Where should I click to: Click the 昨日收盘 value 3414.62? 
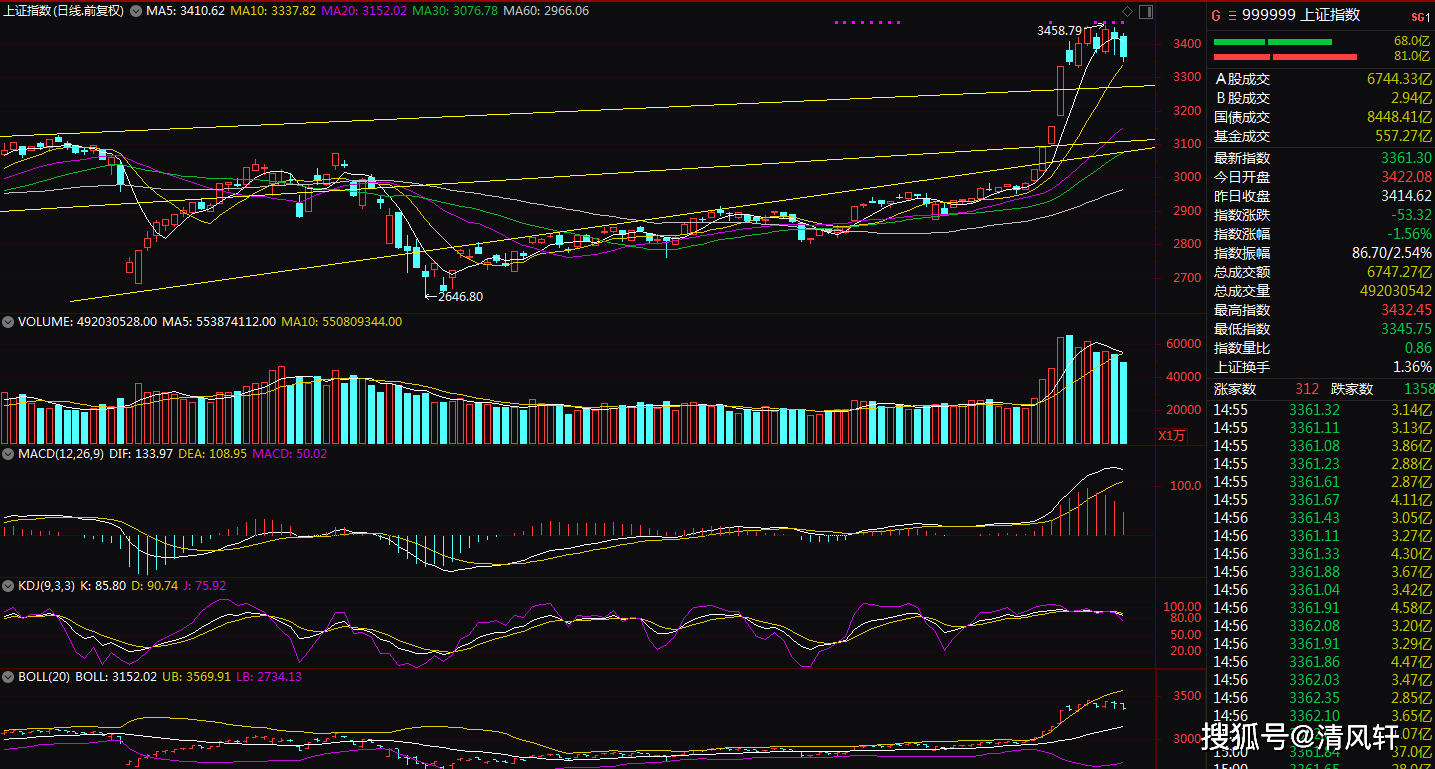[x=1407, y=196]
